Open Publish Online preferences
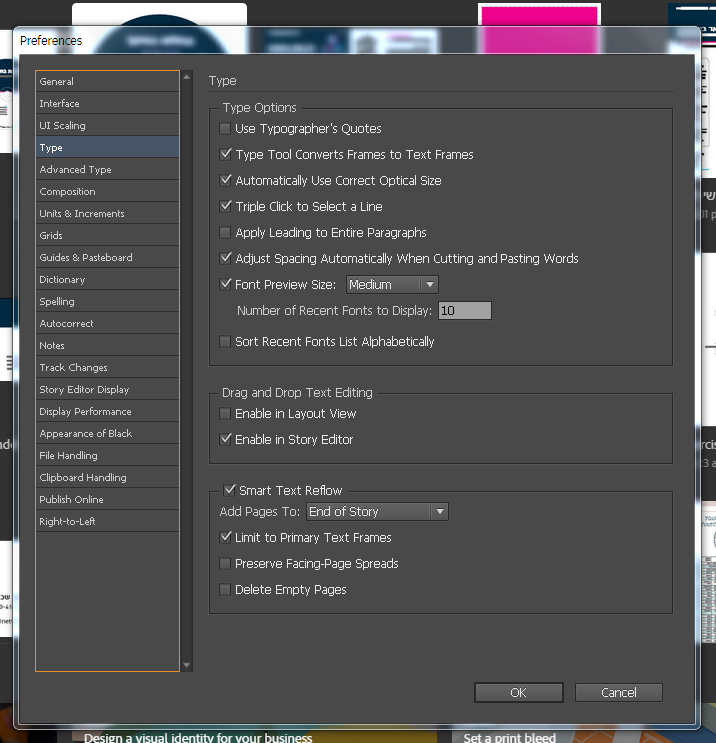 point(108,499)
